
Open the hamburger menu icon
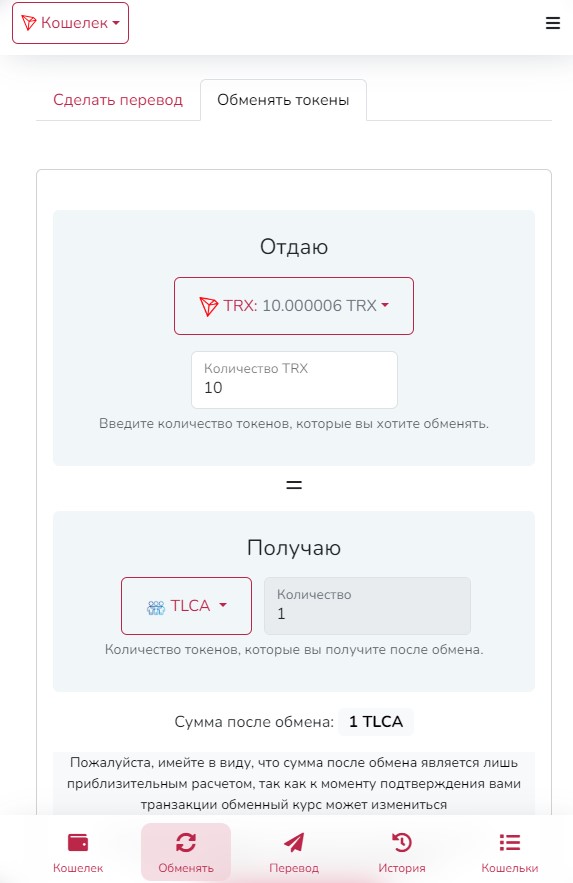553,23
